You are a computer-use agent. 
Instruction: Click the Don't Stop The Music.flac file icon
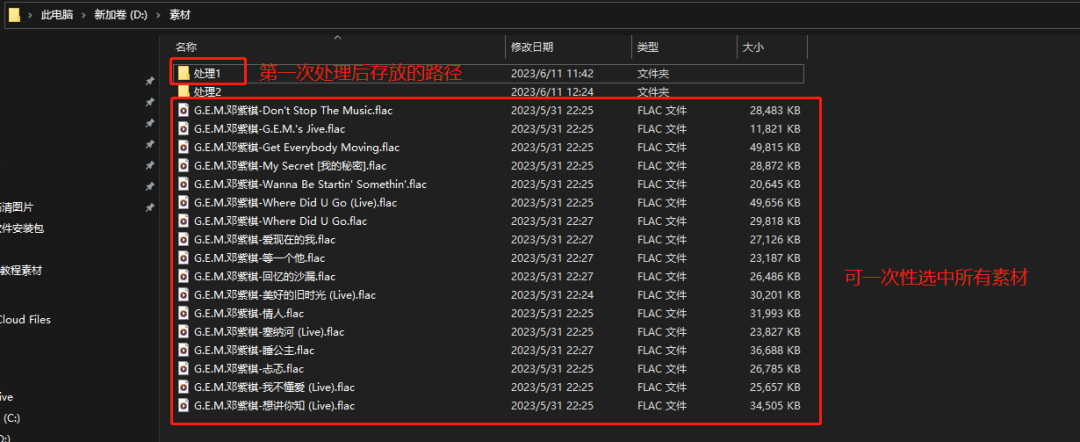(x=183, y=110)
